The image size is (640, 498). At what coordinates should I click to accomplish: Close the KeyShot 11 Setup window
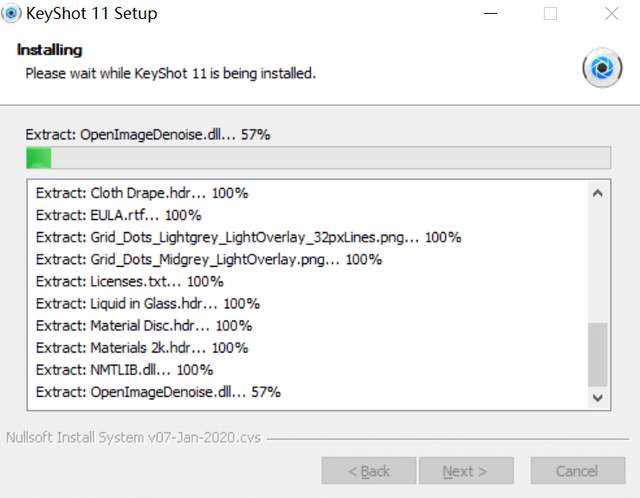pos(611,13)
